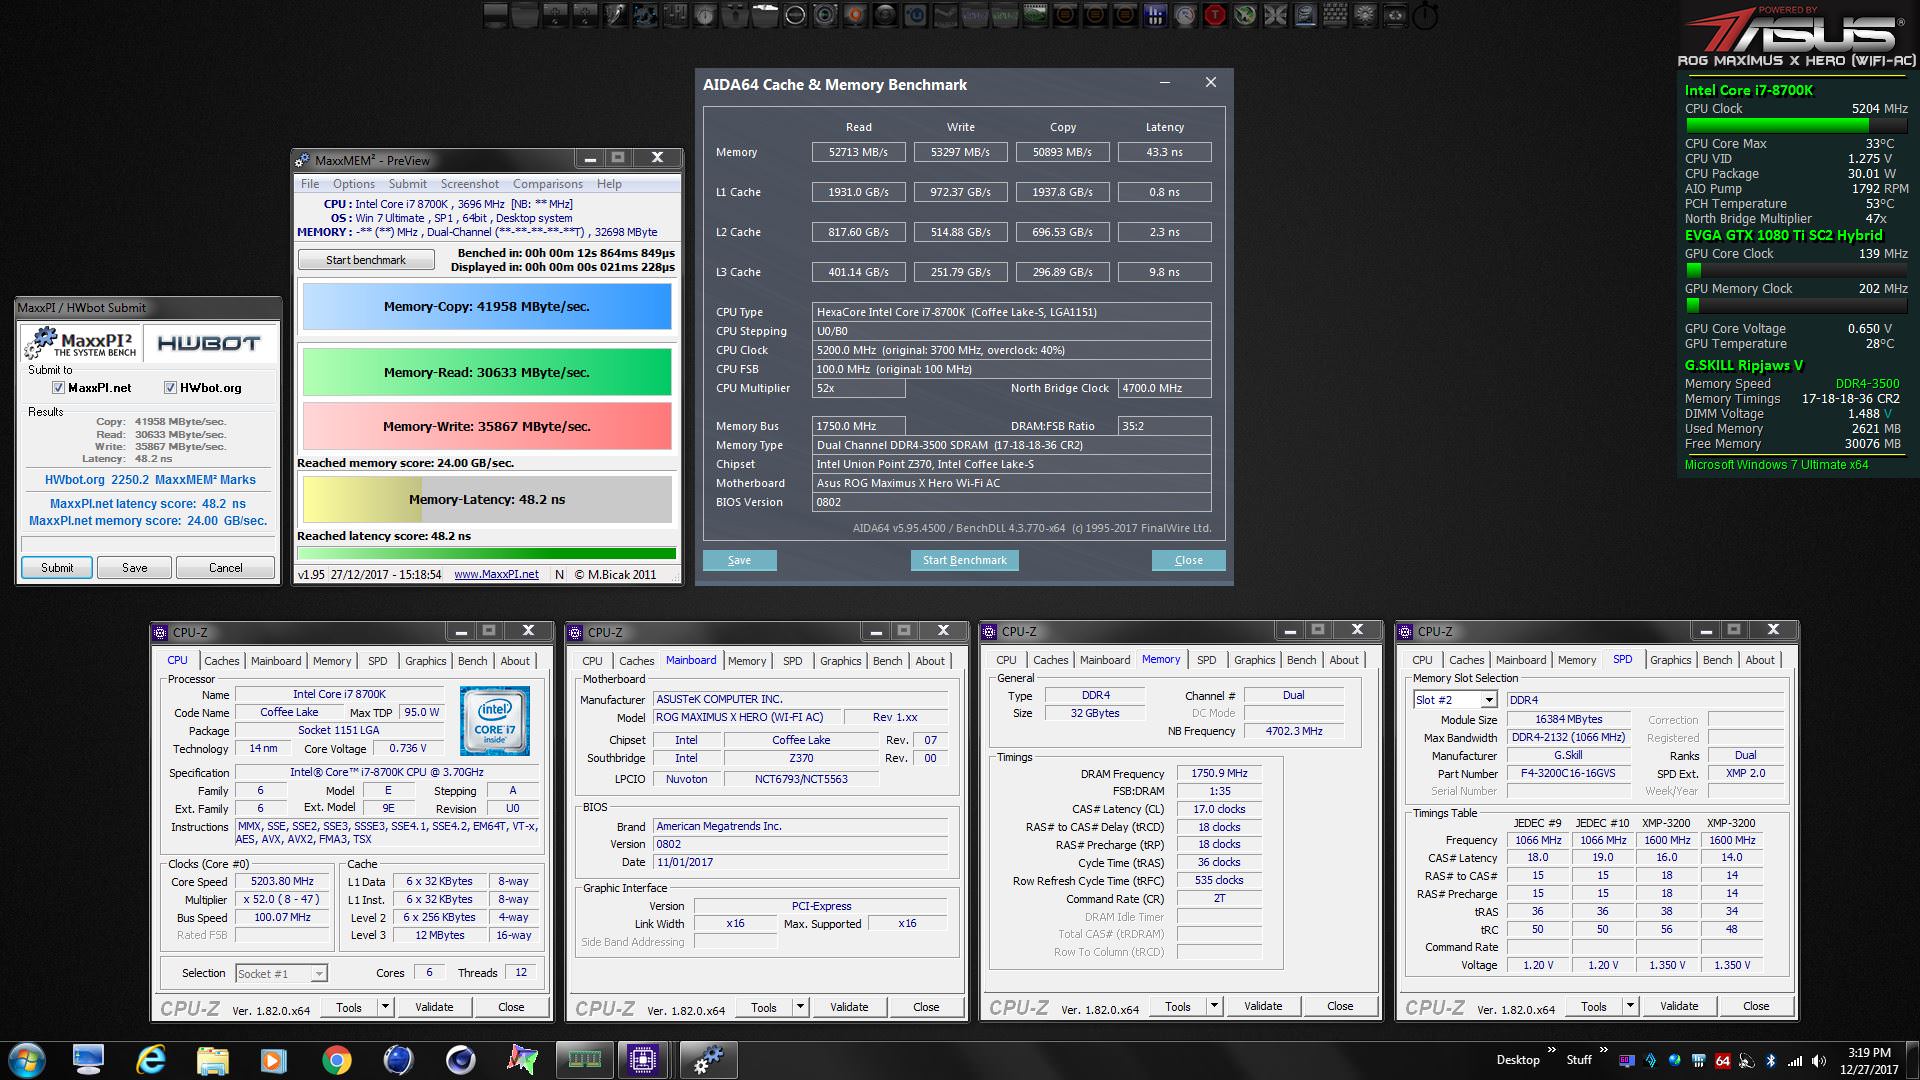Expand the Stuff toolbar chevron
This screenshot has width=1920, height=1080.
click(x=1603, y=1050)
